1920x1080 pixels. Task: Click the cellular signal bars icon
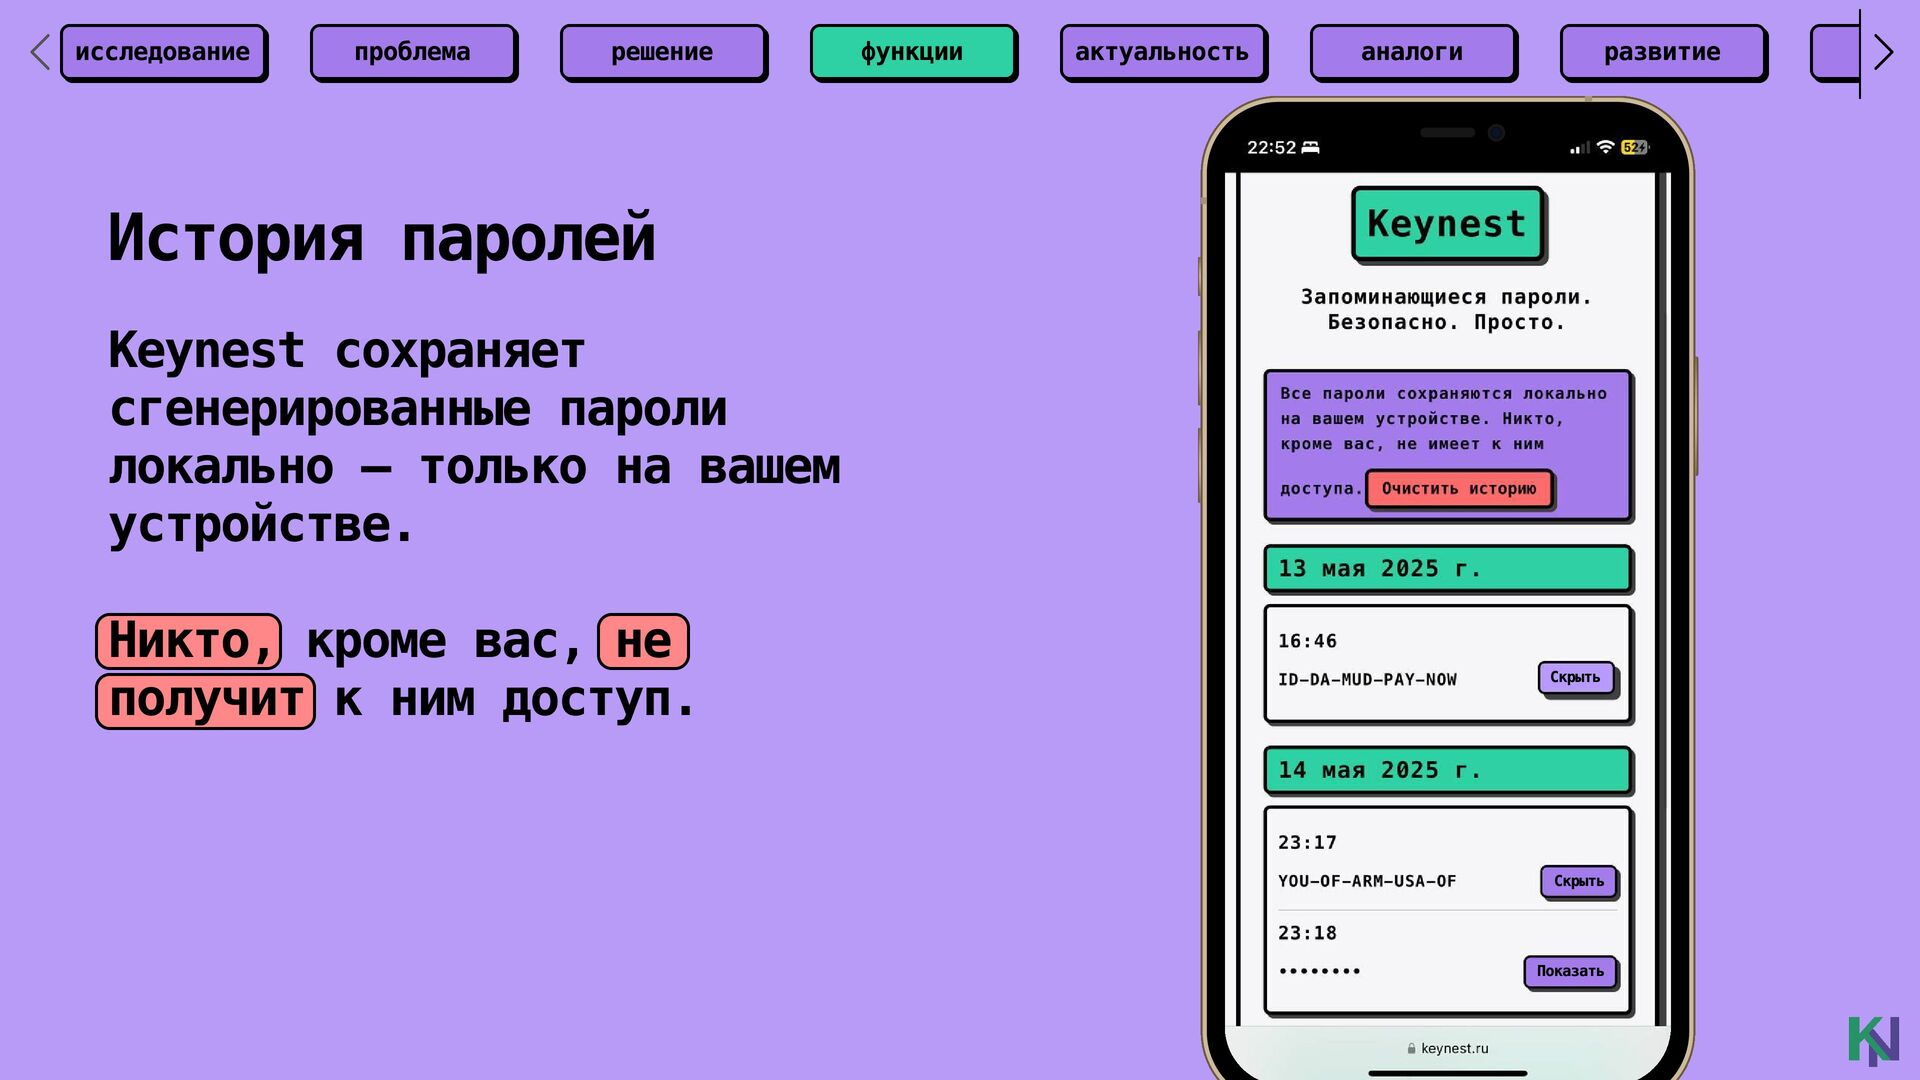pyautogui.click(x=1580, y=148)
